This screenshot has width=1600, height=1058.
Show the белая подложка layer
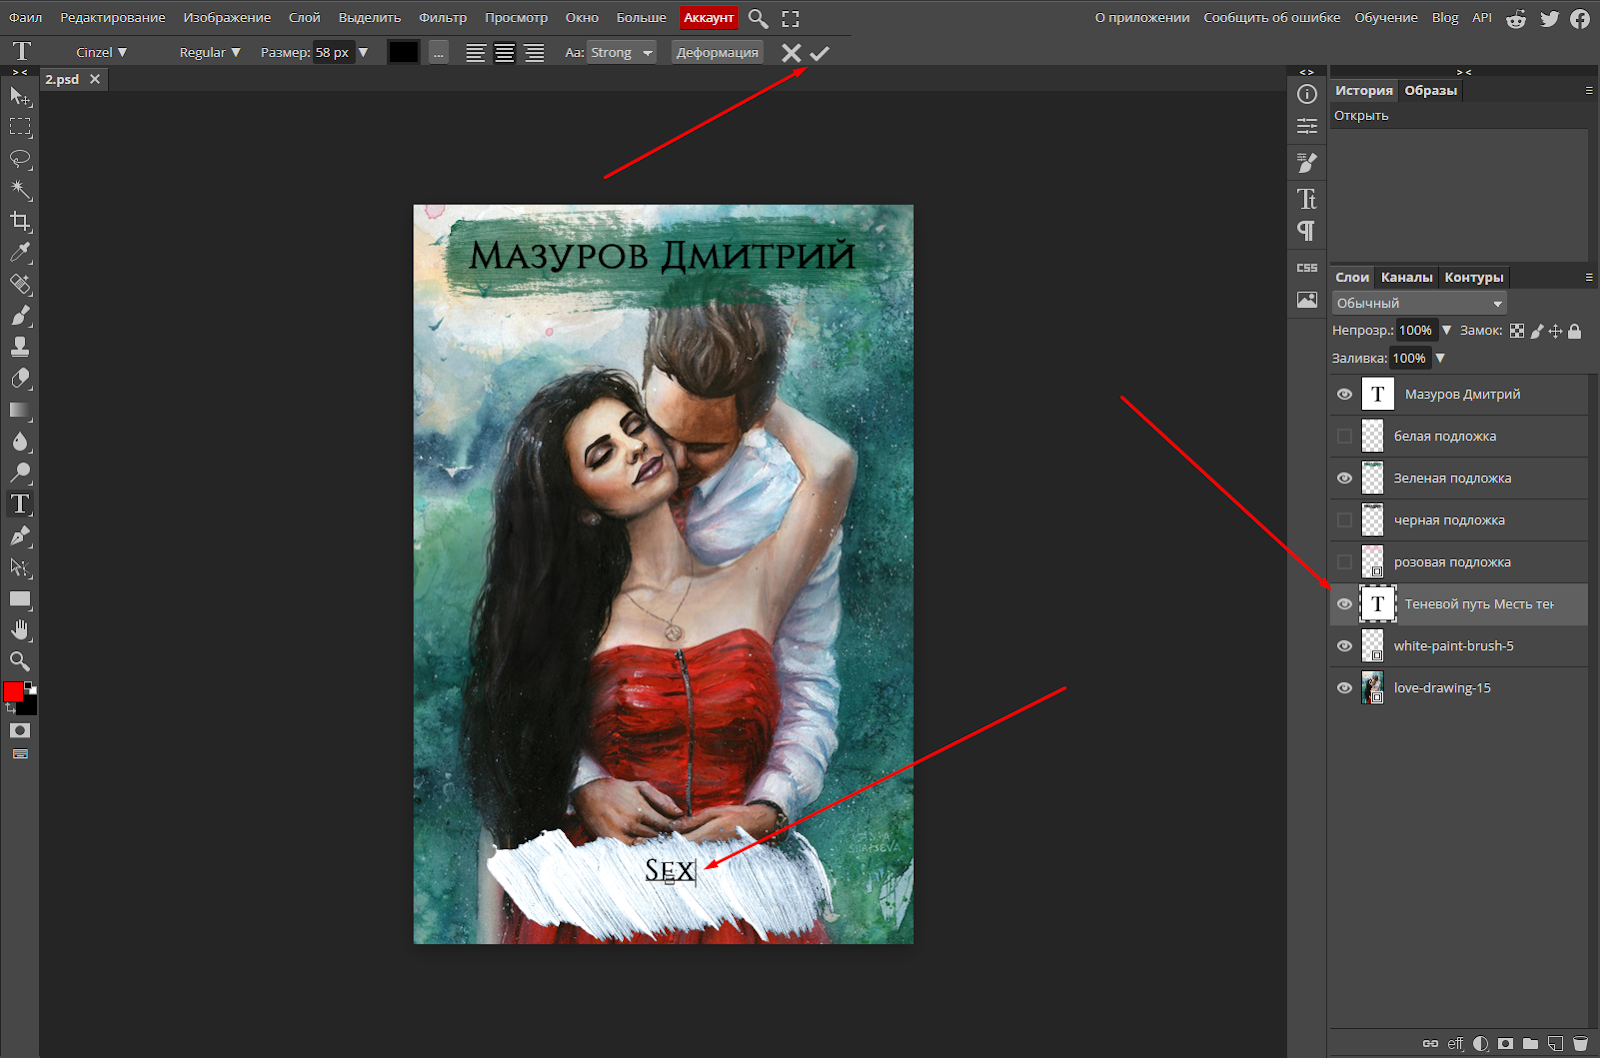pos(1344,436)
